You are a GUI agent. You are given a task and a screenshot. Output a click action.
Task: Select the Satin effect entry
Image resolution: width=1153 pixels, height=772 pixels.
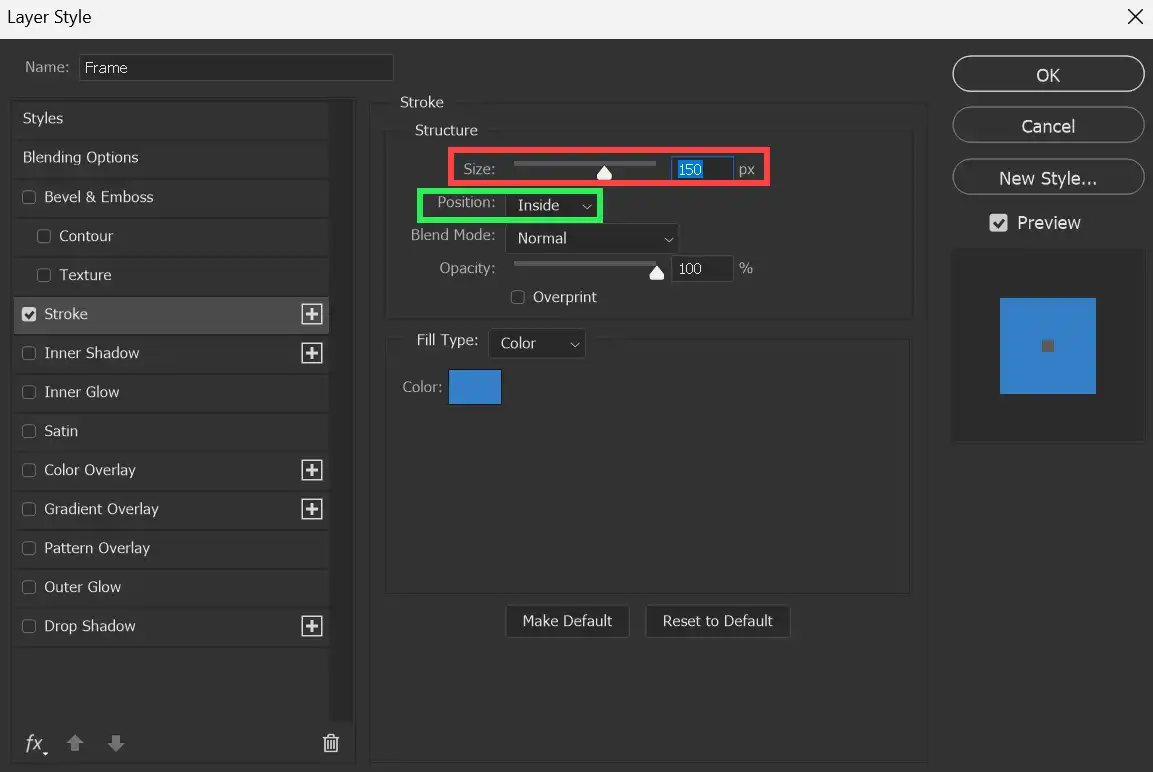pos(60,431)
